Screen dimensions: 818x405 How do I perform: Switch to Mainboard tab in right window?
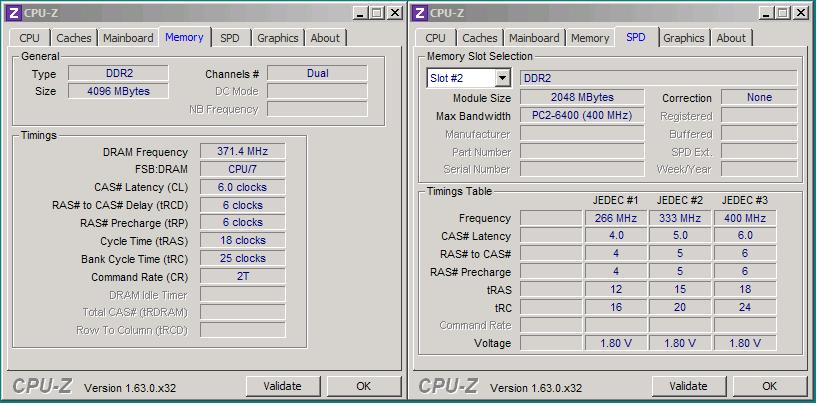pyautogui.click(x=534, y=38)
